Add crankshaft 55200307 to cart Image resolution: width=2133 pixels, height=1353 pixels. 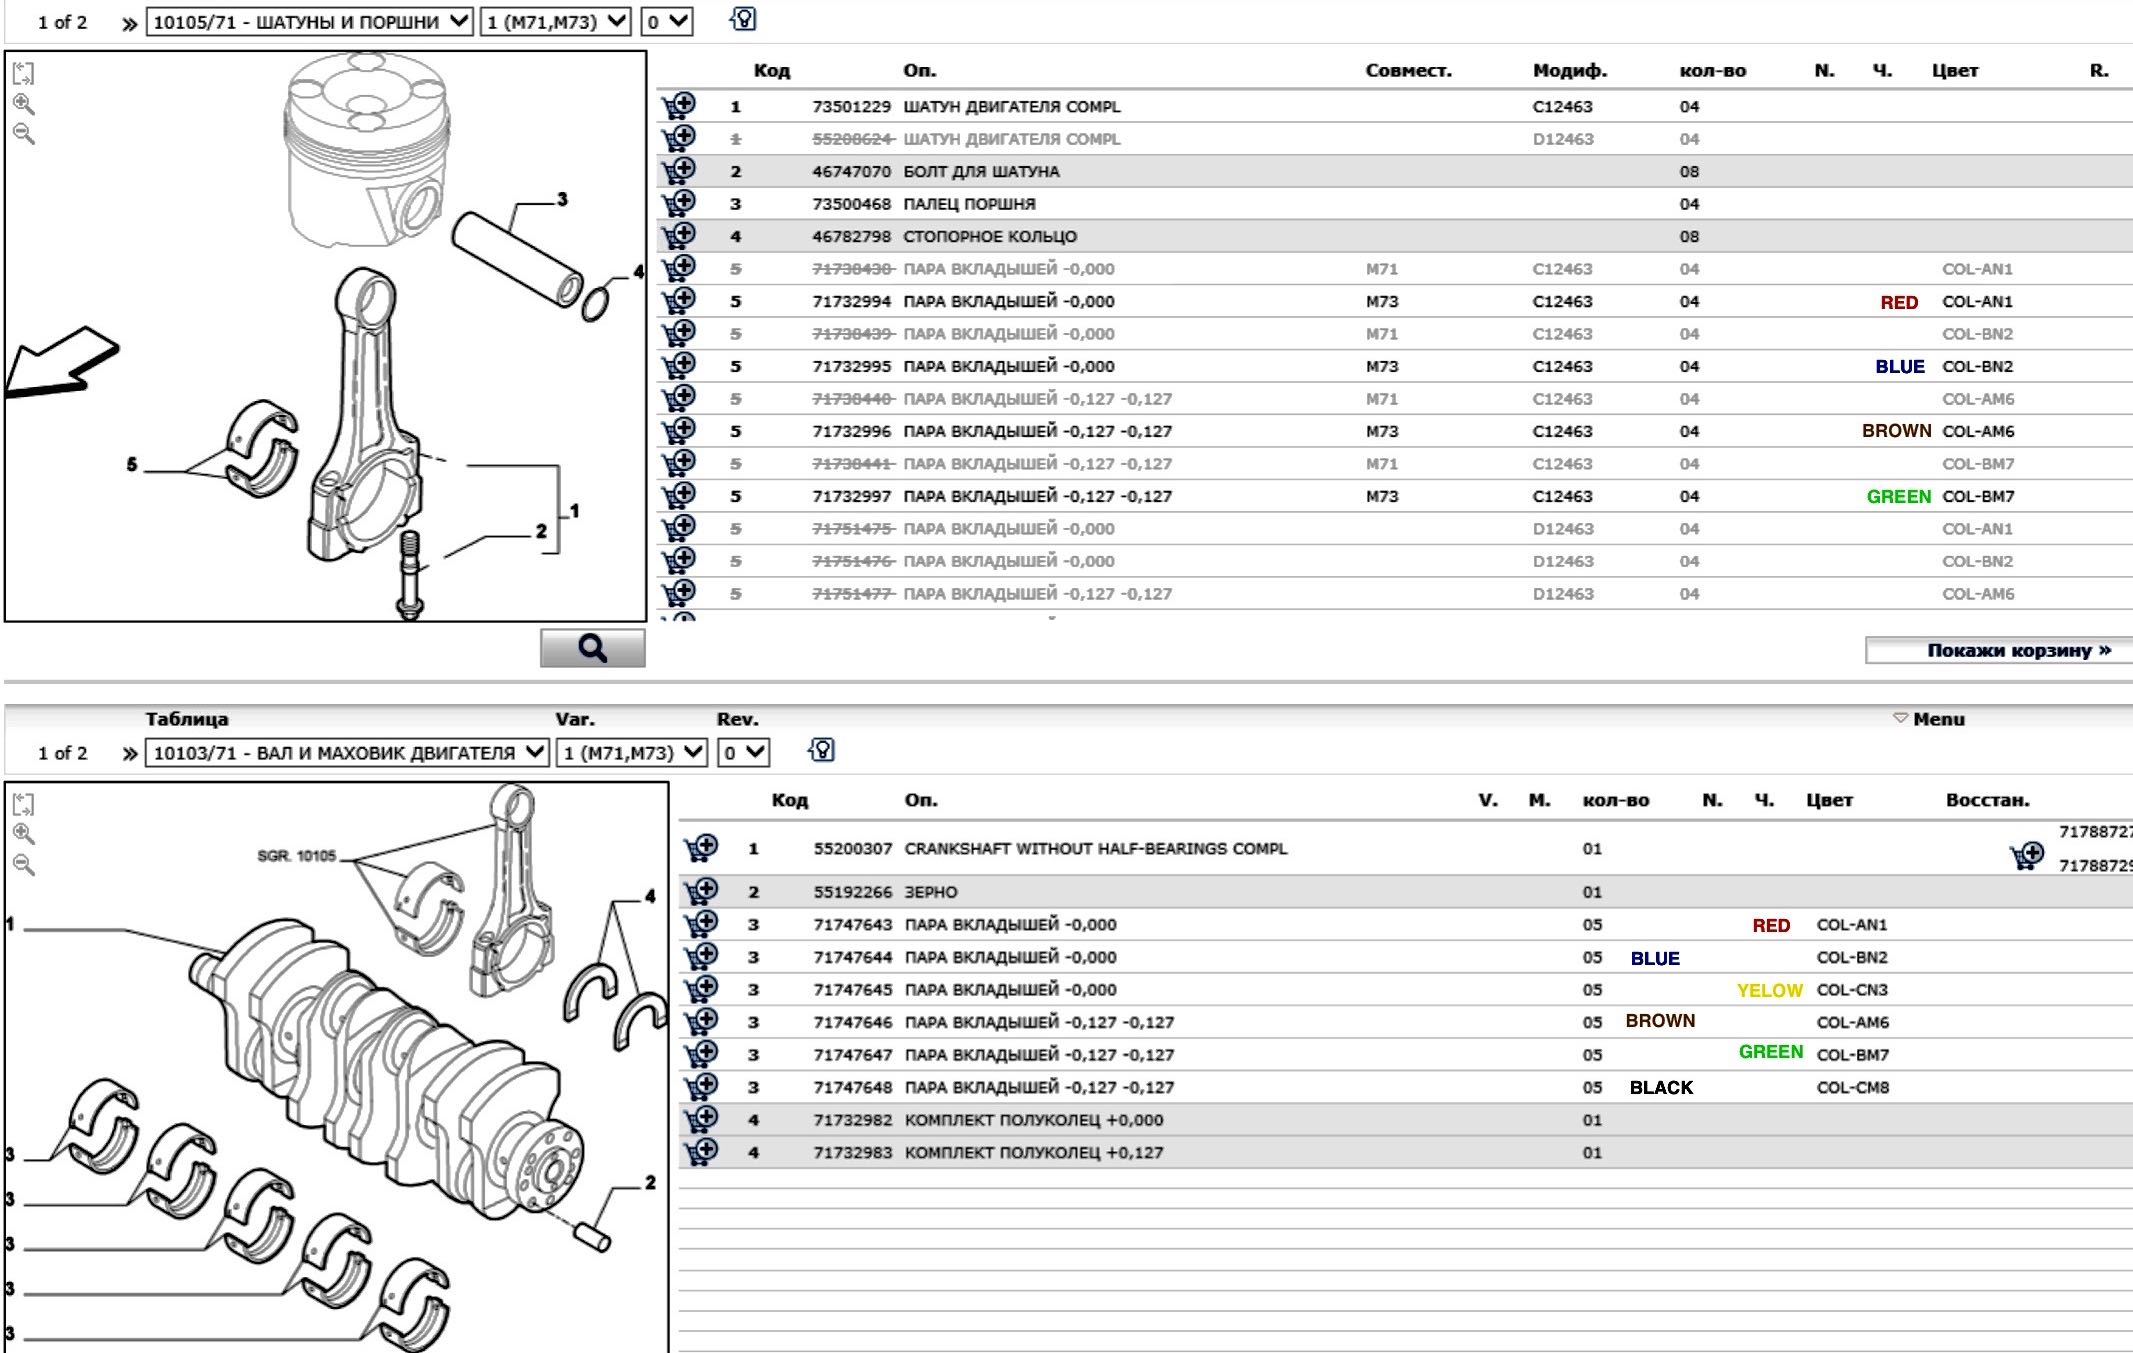tap(701, 848)
